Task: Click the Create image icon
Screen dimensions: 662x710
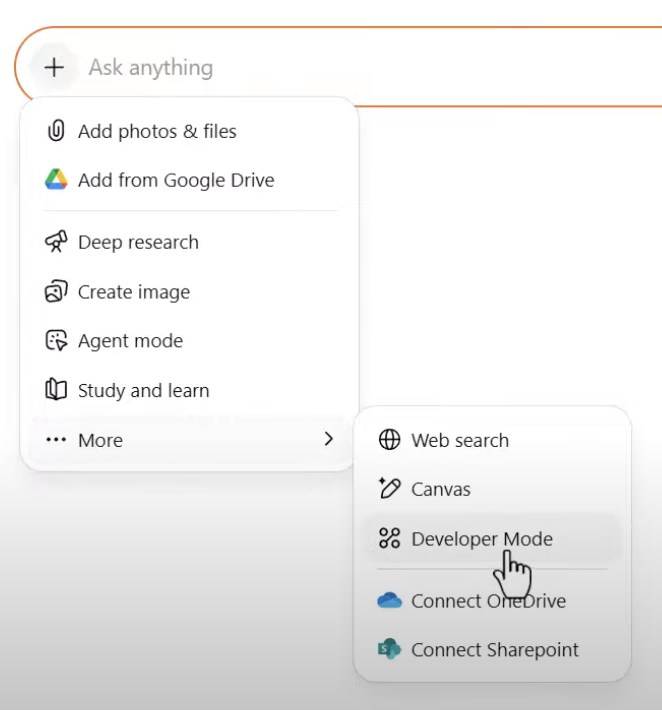Action: click(x=56, y=292)
